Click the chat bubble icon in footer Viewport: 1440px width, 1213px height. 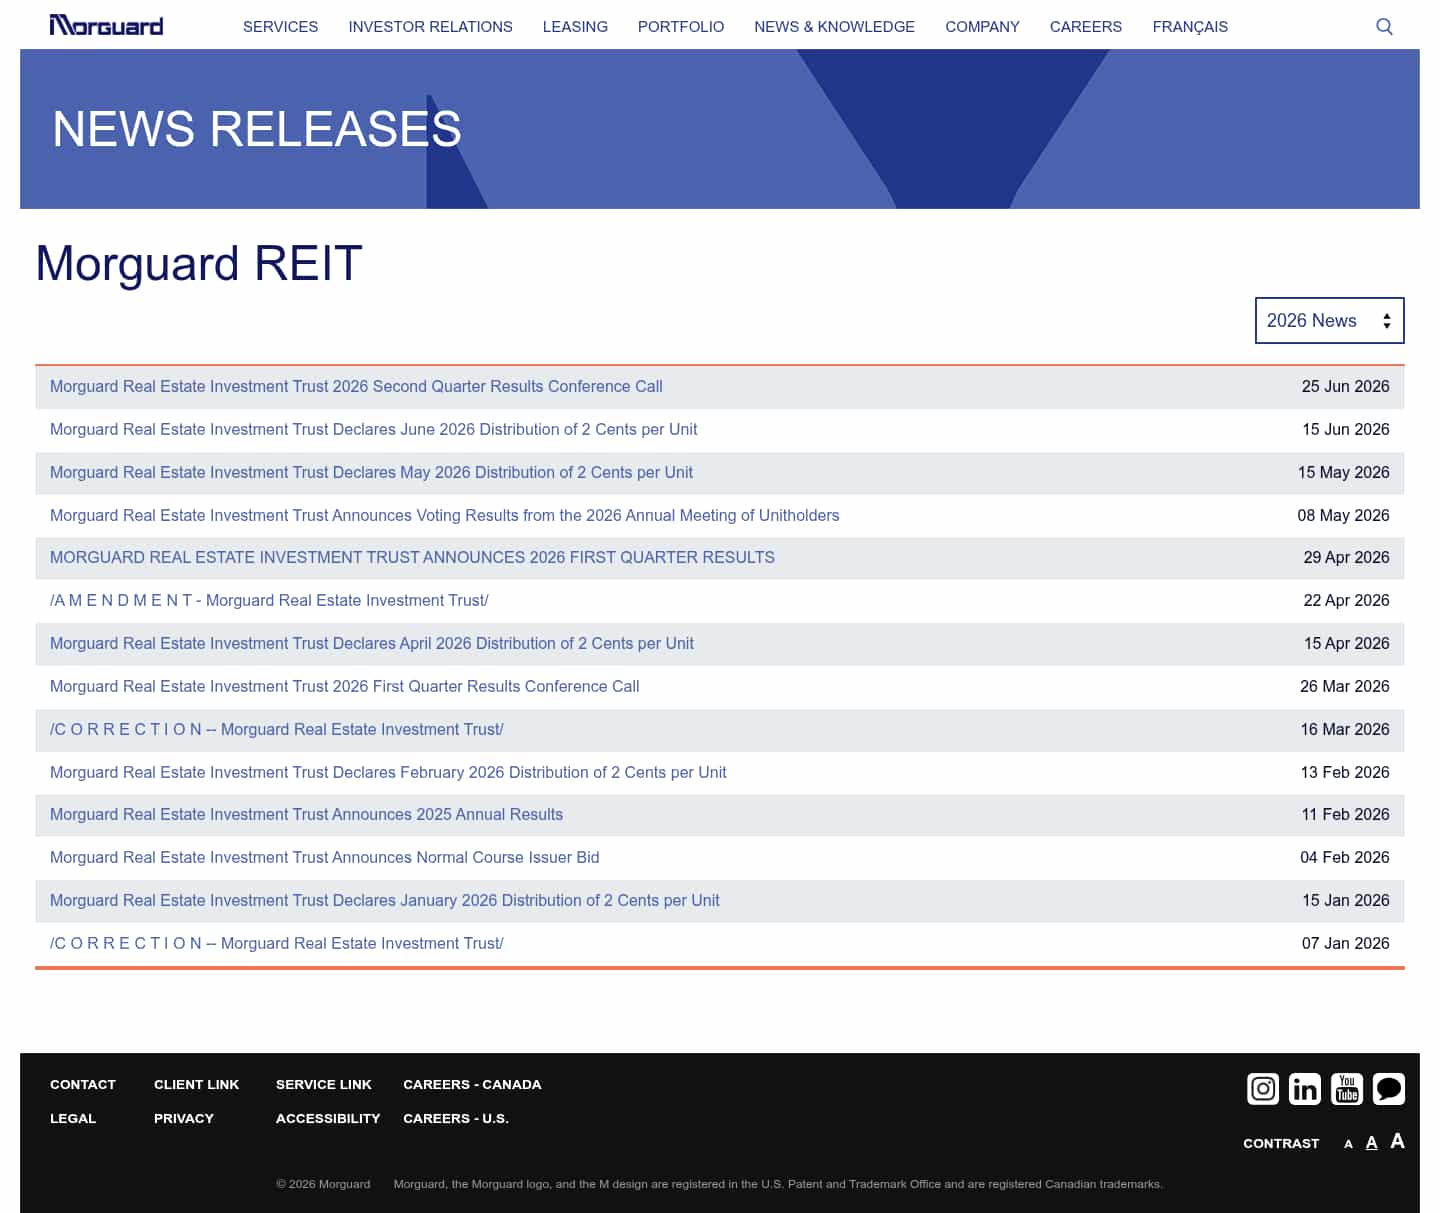(x=1389, y=1088)
